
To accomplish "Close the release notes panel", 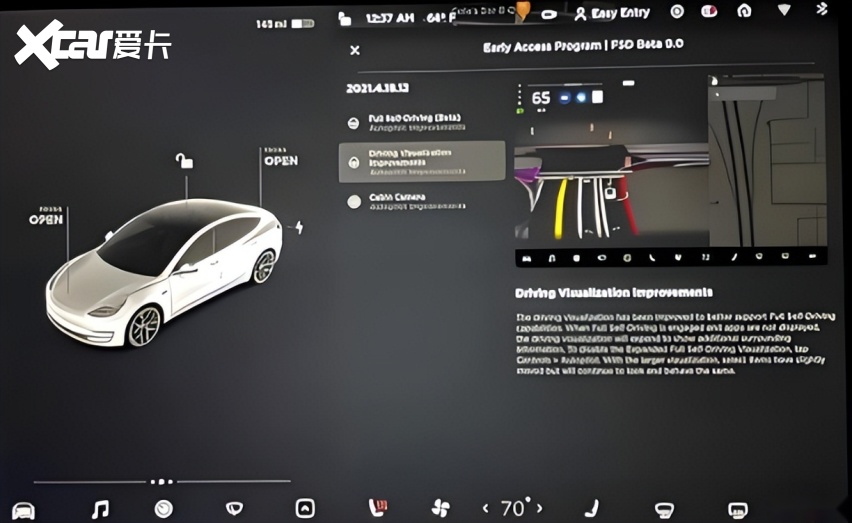I will [x=355, y=50].
